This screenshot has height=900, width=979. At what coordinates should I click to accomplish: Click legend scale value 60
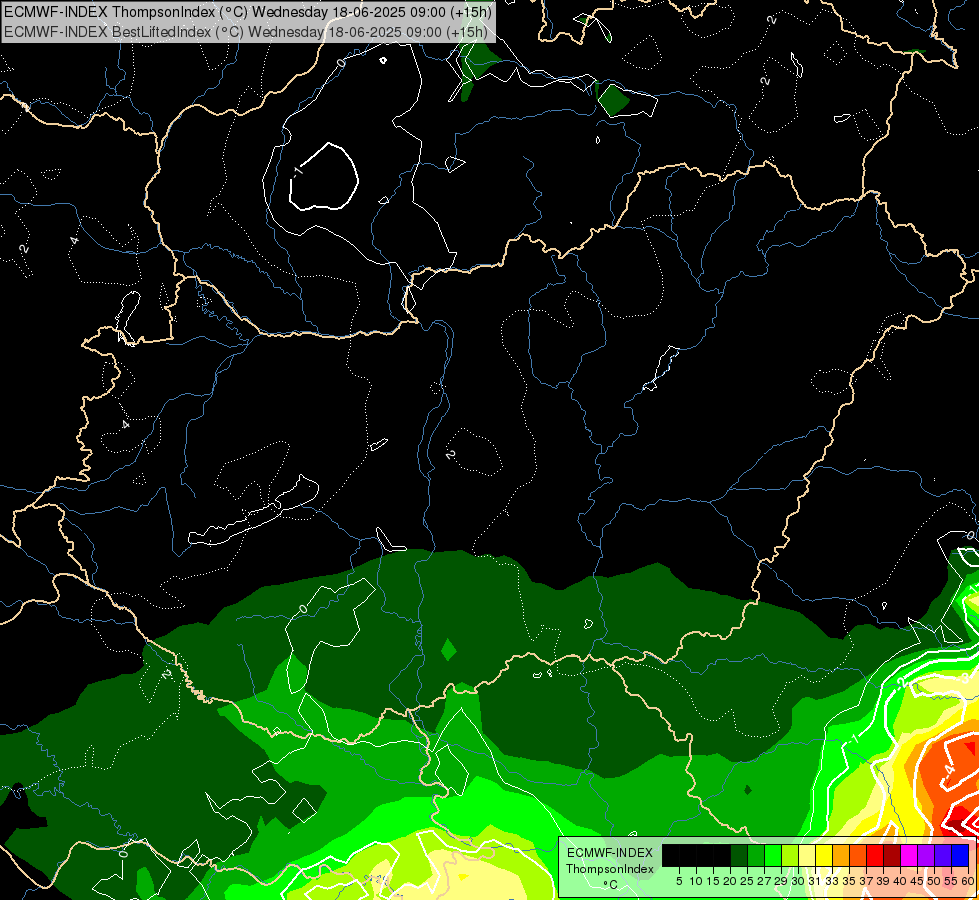(968, 881)
